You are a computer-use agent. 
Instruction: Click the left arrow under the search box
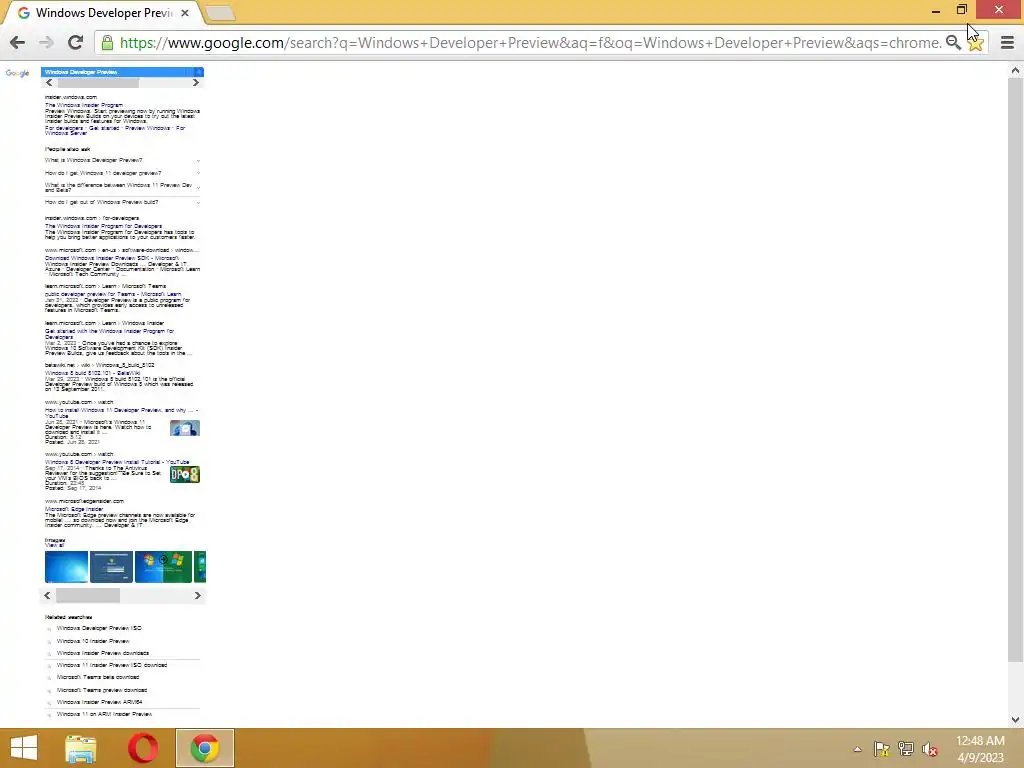[x=49, y=83]
